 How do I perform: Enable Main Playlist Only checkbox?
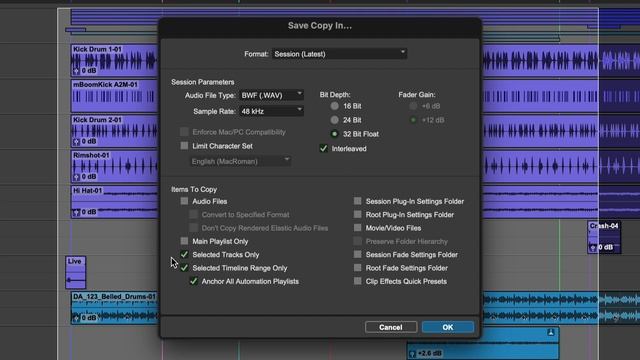(x=184, y=241)
